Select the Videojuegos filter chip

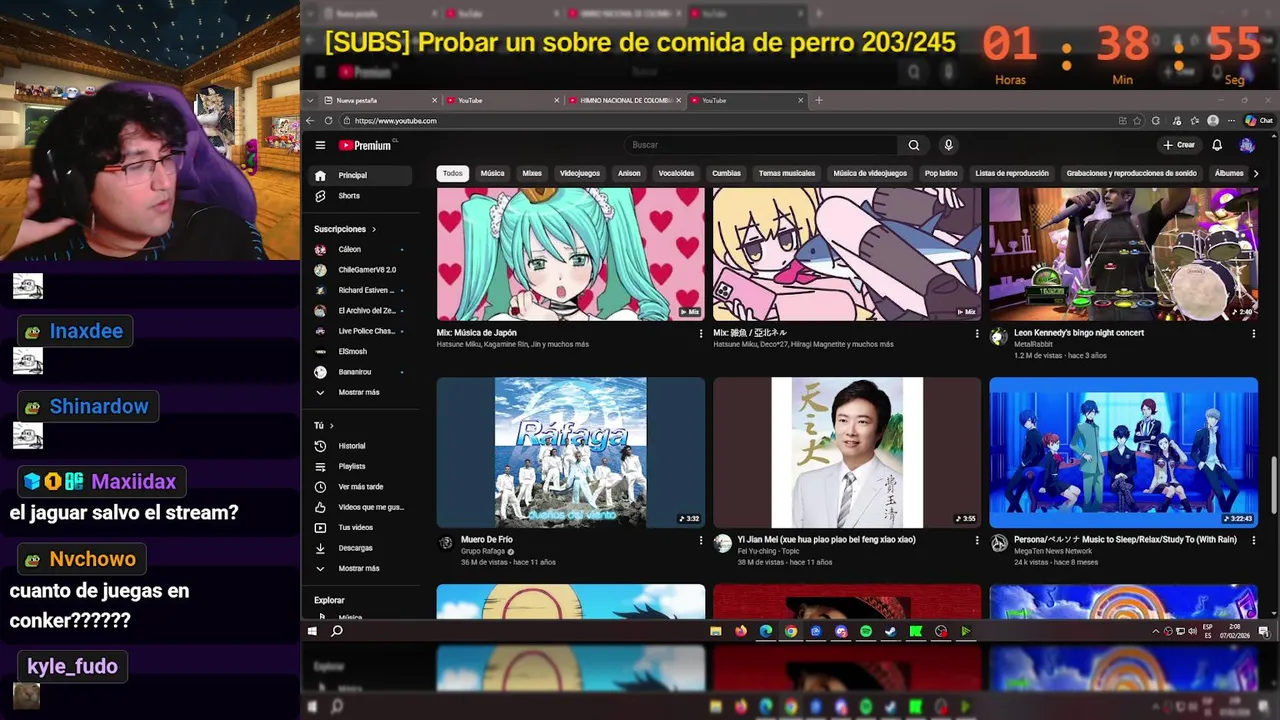click(580, 173)
